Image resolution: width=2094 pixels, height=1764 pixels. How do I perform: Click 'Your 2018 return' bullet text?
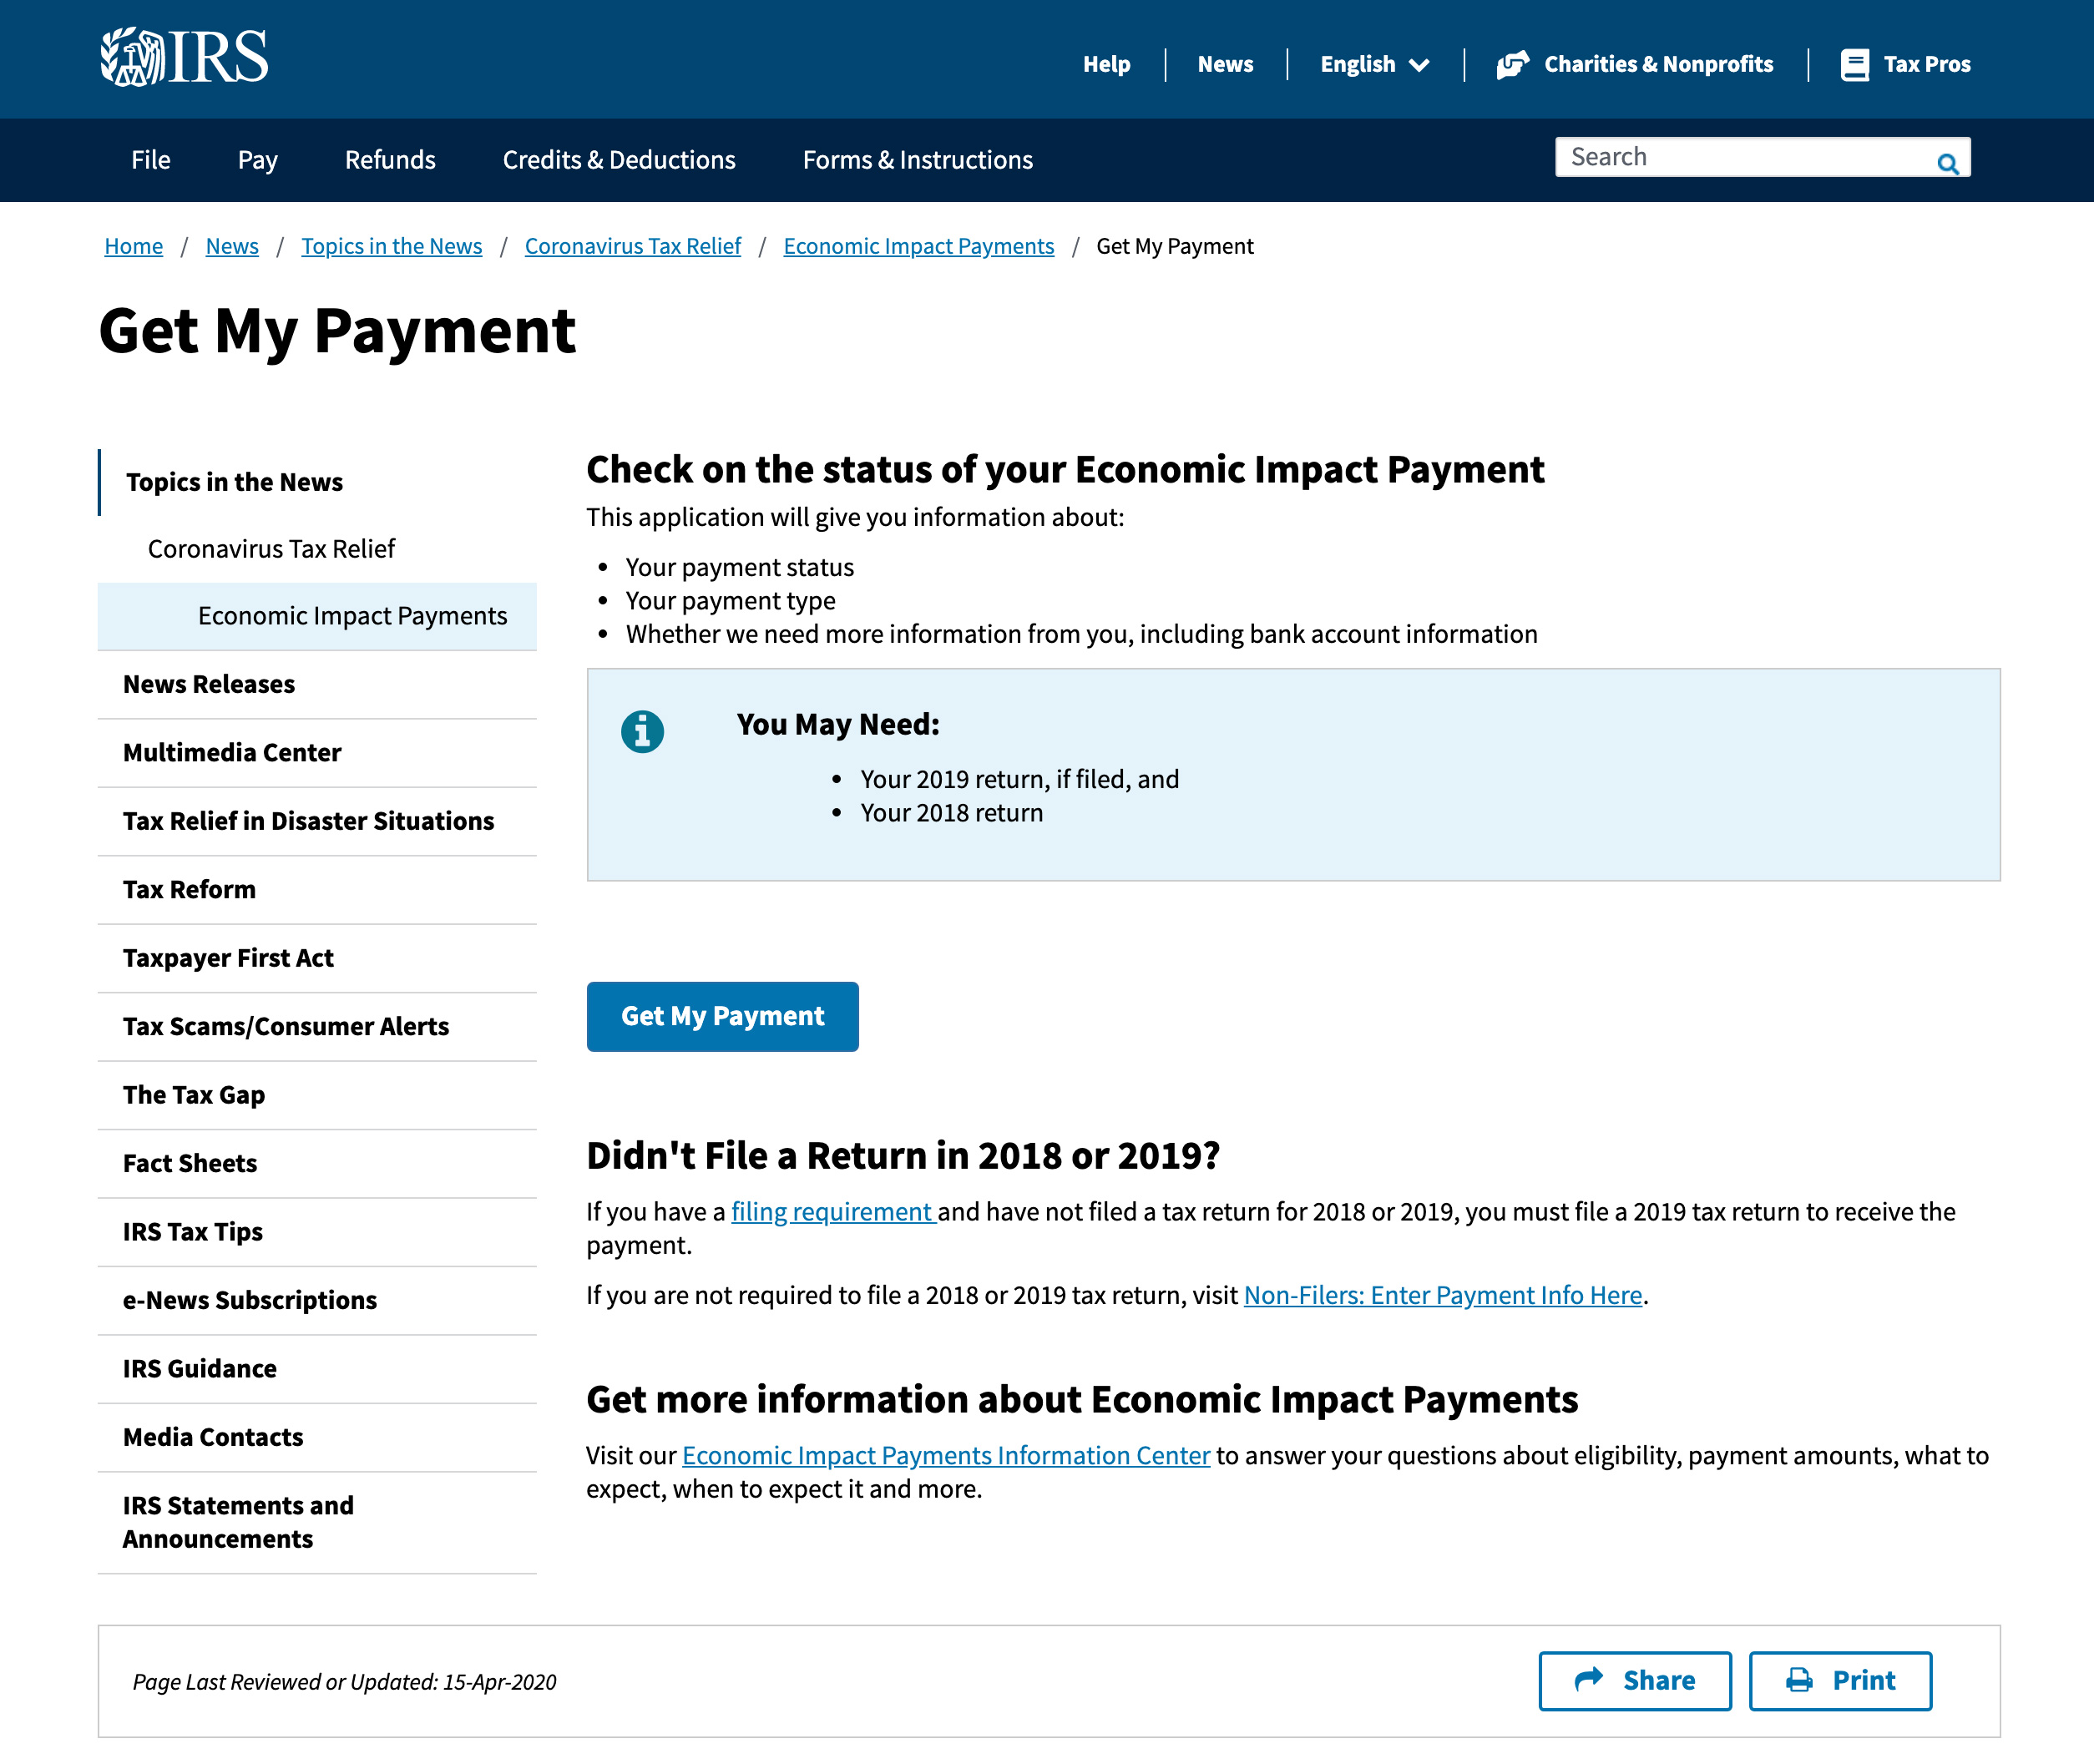click(x=951, y=813)
